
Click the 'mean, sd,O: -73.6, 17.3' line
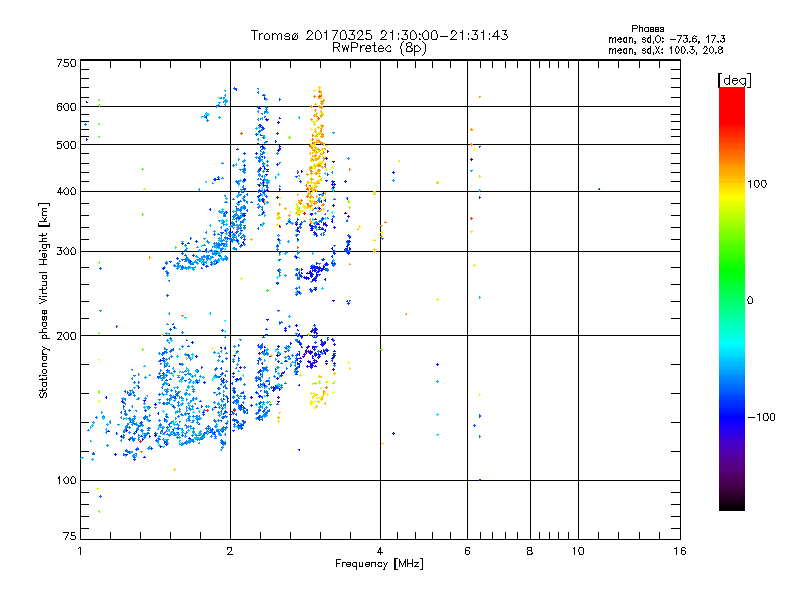[x=666, y=40]
